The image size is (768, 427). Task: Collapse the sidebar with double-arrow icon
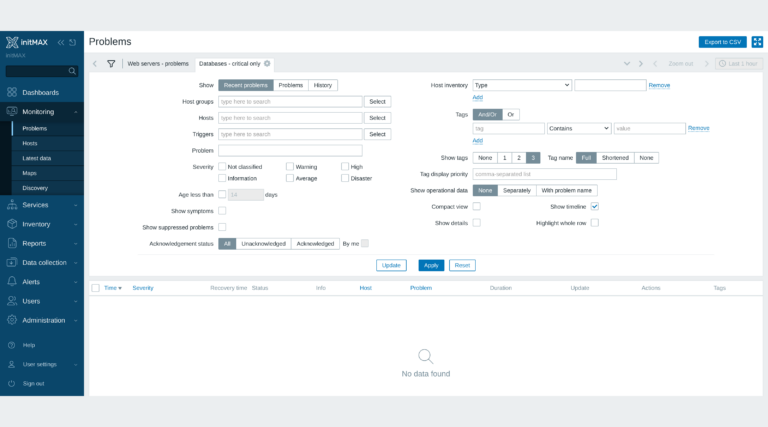click(x=61, y=43)
